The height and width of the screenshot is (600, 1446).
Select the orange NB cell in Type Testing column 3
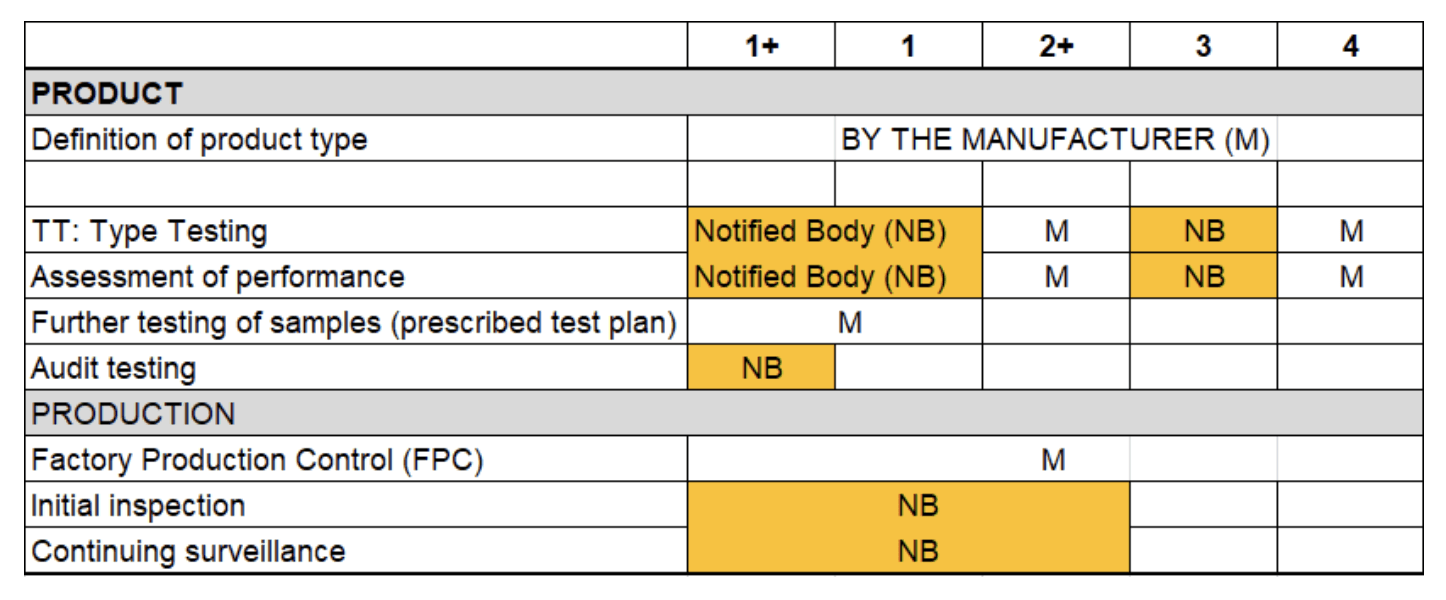coord(1203,231)
